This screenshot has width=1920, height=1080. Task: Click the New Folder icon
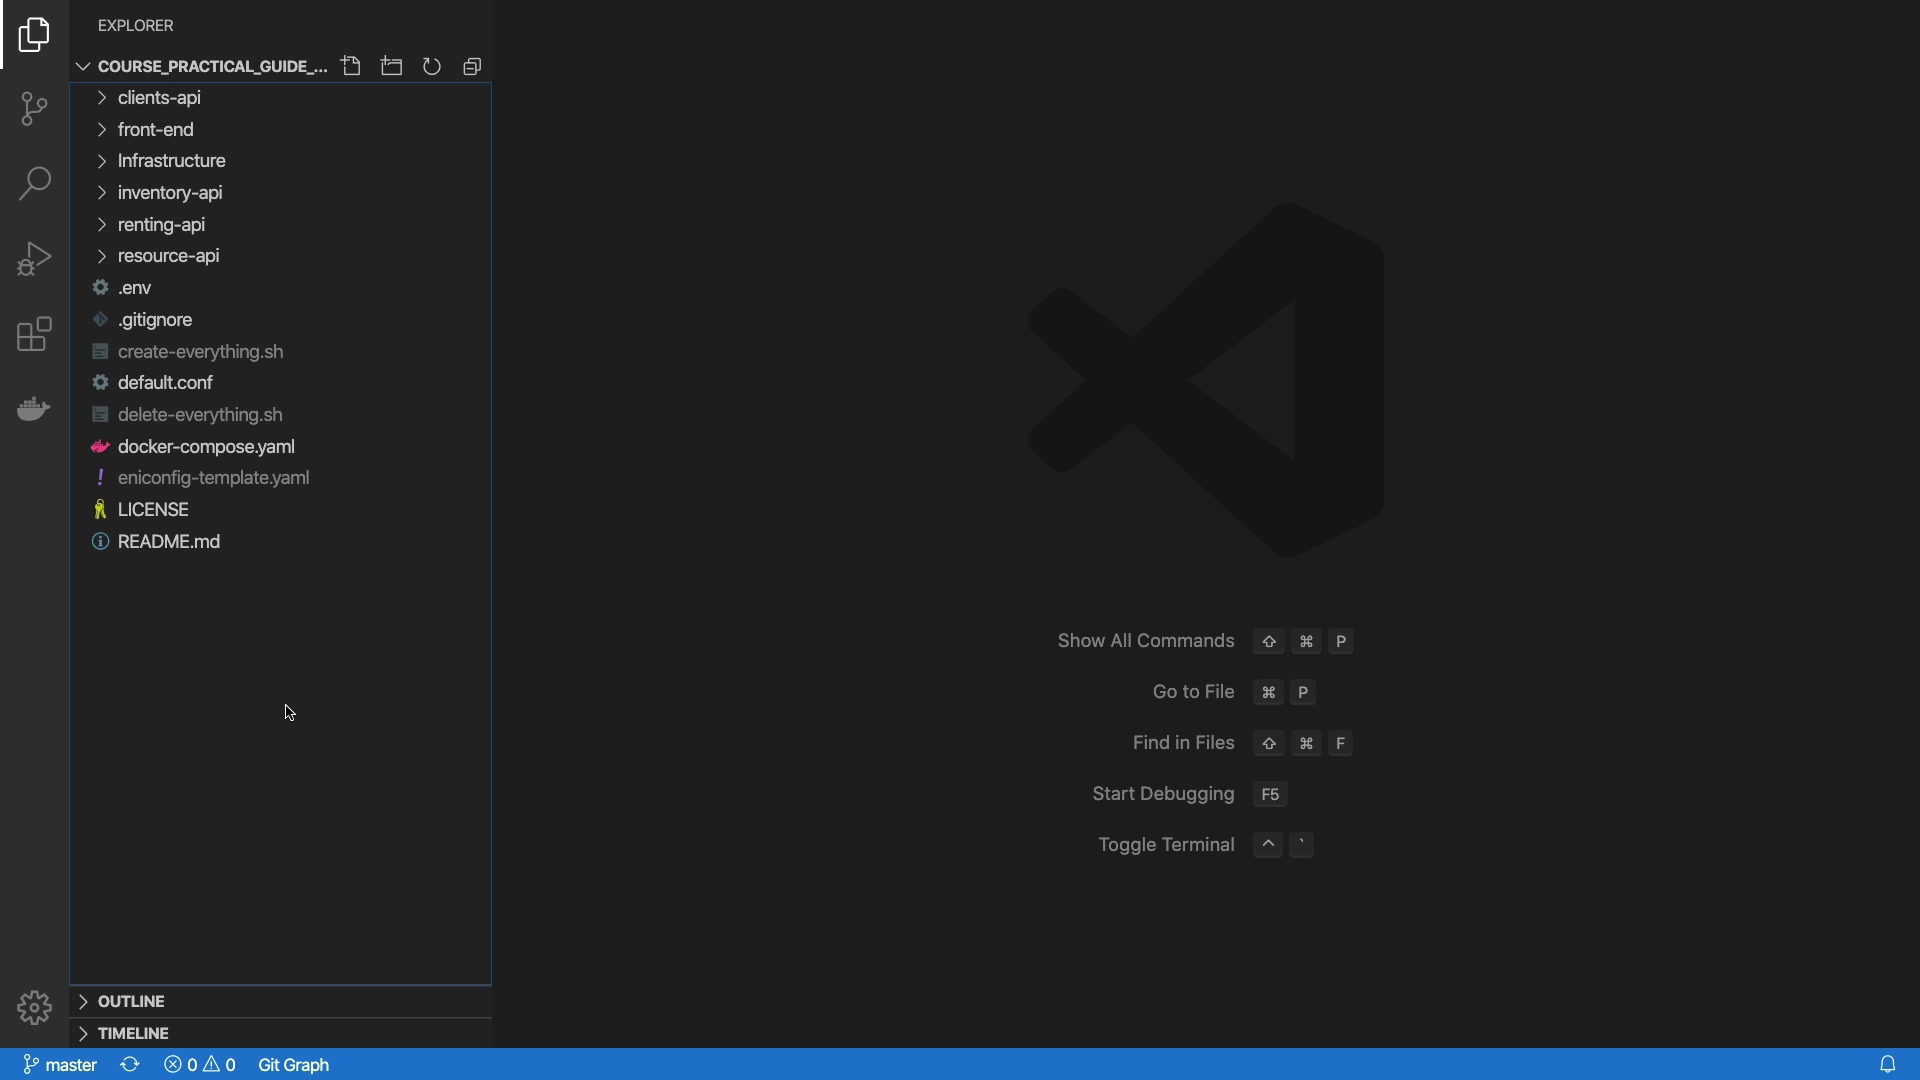point(392,66)
